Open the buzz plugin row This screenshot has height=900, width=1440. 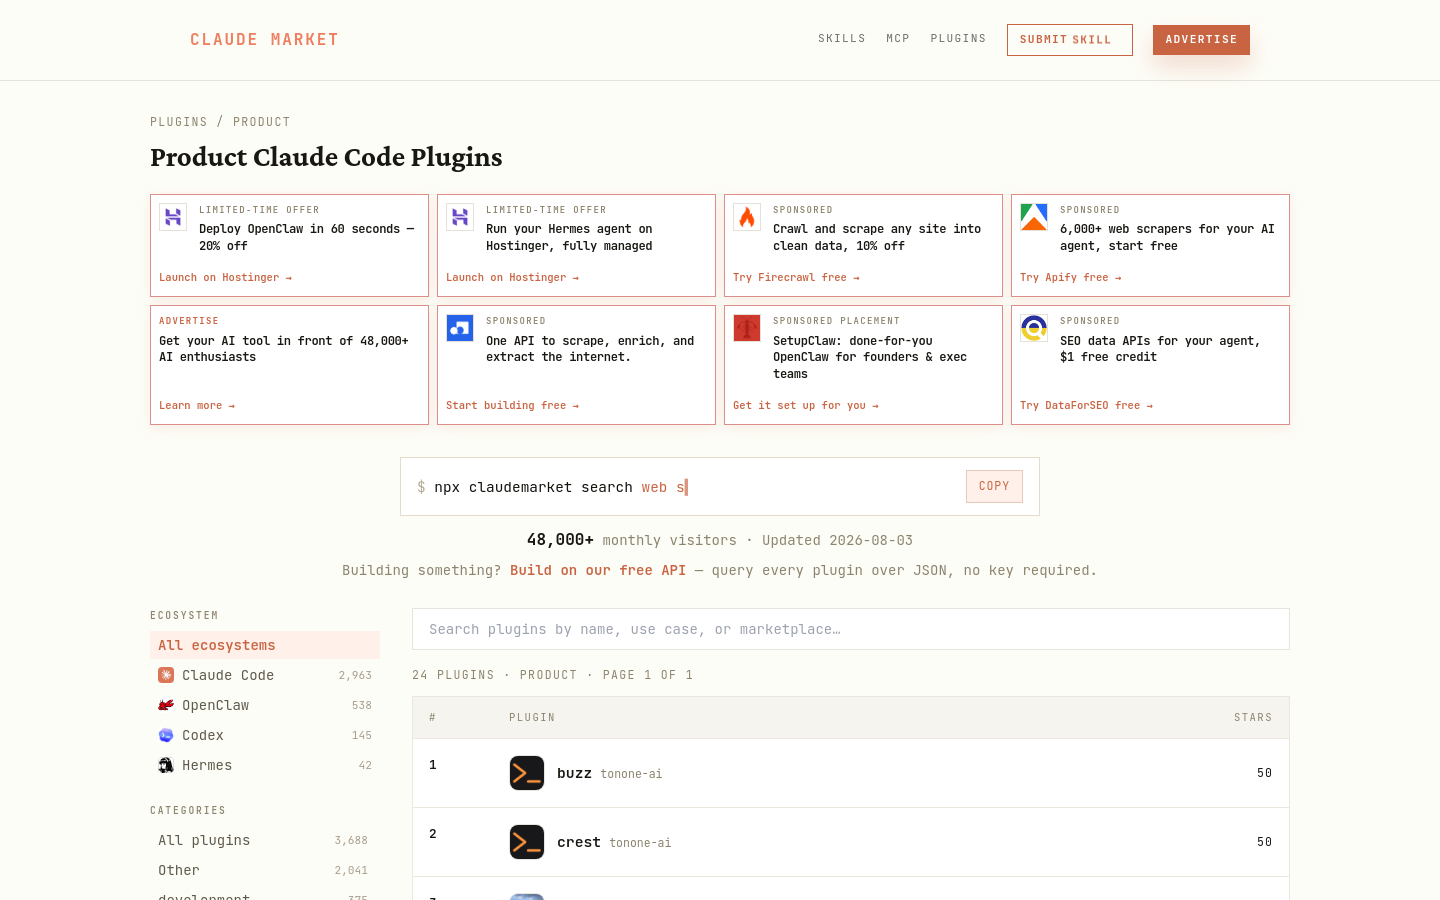tap(851, 773)
